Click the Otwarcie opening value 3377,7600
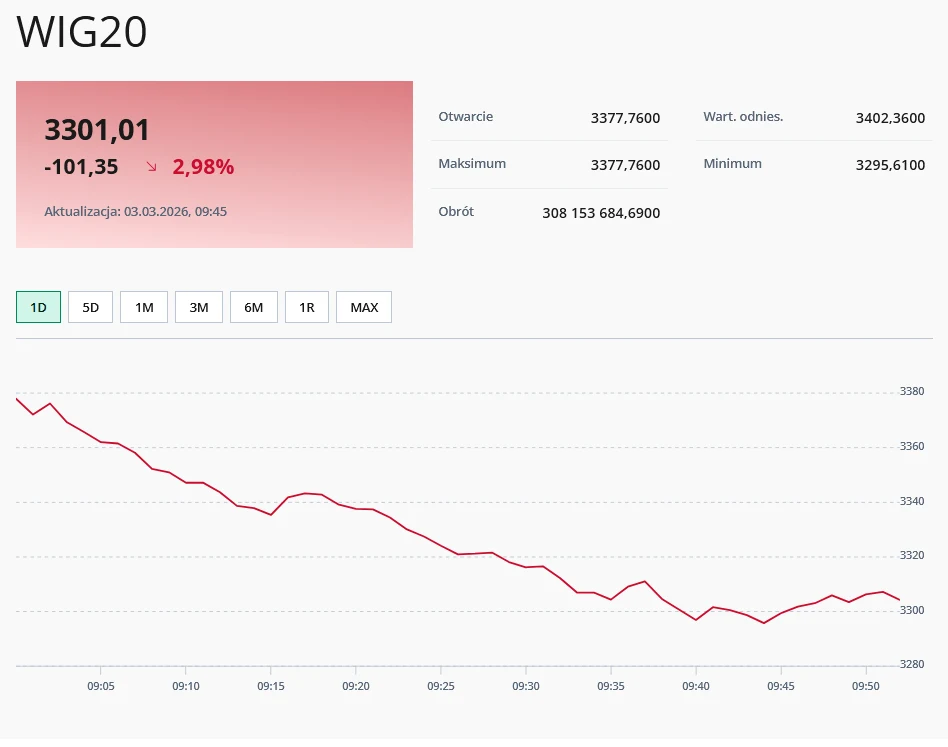The image size is (948, 747). [x=625, y=118]
